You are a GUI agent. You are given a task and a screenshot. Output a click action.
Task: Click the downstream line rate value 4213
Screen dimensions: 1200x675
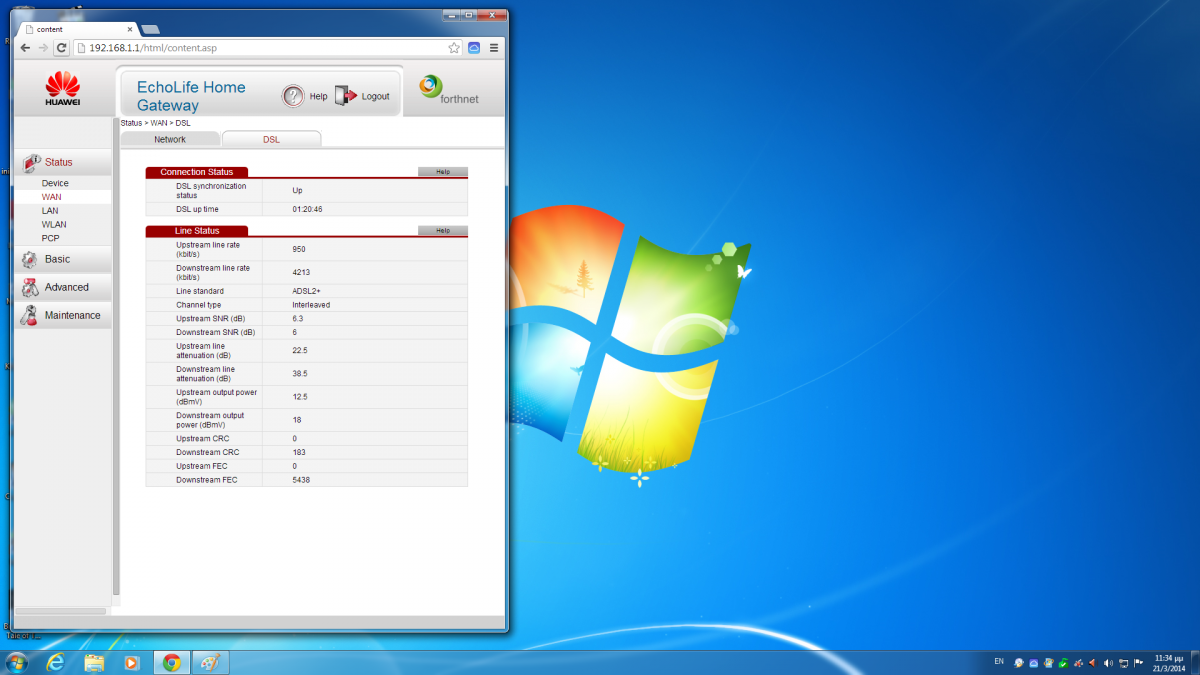pos(301,272)
